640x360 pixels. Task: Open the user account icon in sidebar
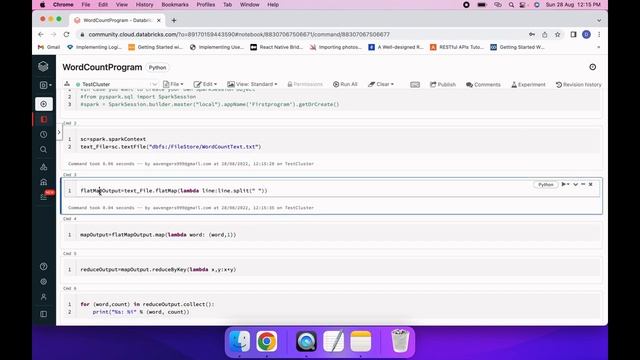coord(44,297)
